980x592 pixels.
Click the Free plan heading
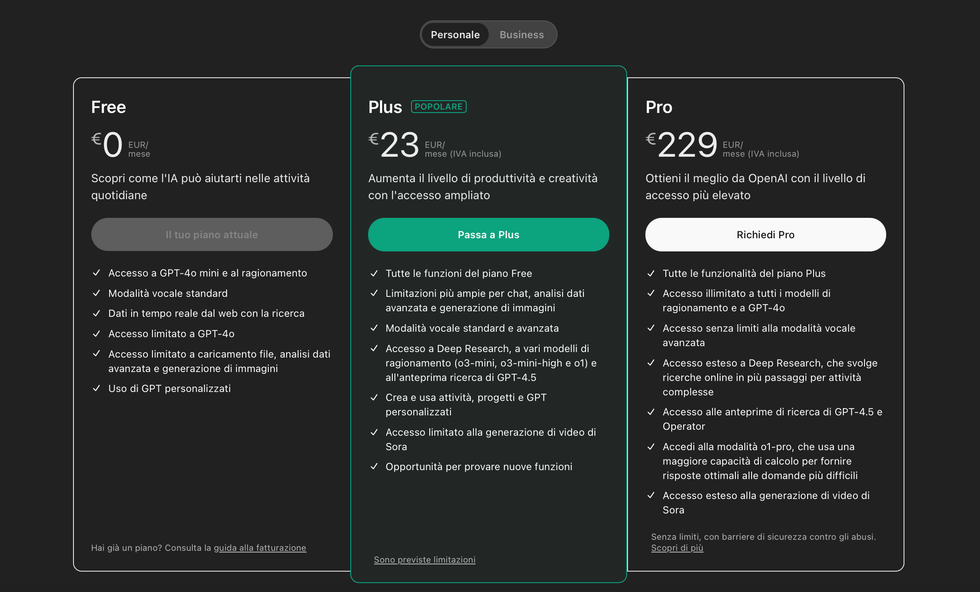point(108,108)
